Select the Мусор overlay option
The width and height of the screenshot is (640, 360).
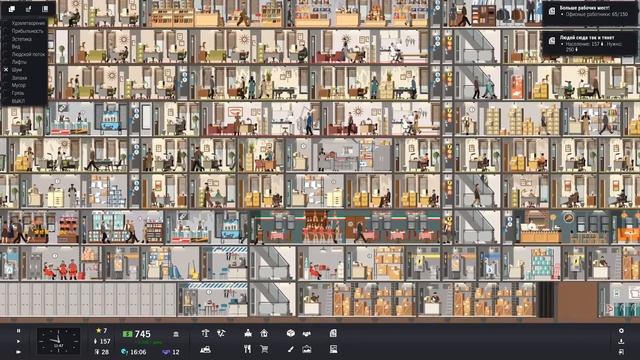pos(19,85)
